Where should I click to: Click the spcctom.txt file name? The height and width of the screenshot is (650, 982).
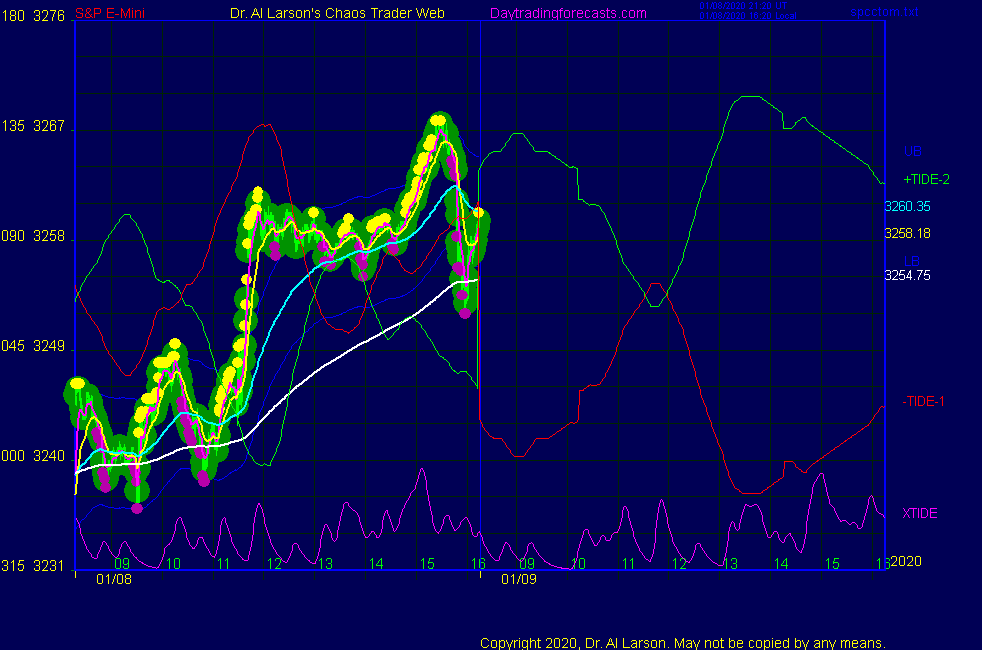click(x=884, y=12)
